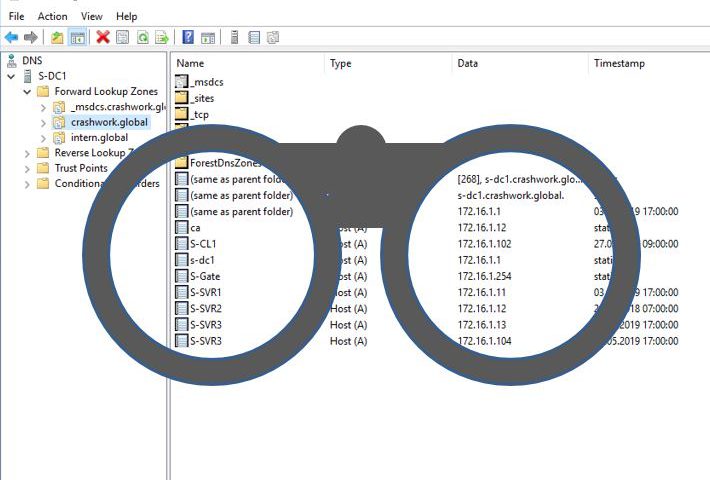The width and height of the screenshot is (710, 480).
Task: Click the record icon beside S-Gate
Action: 182,276
